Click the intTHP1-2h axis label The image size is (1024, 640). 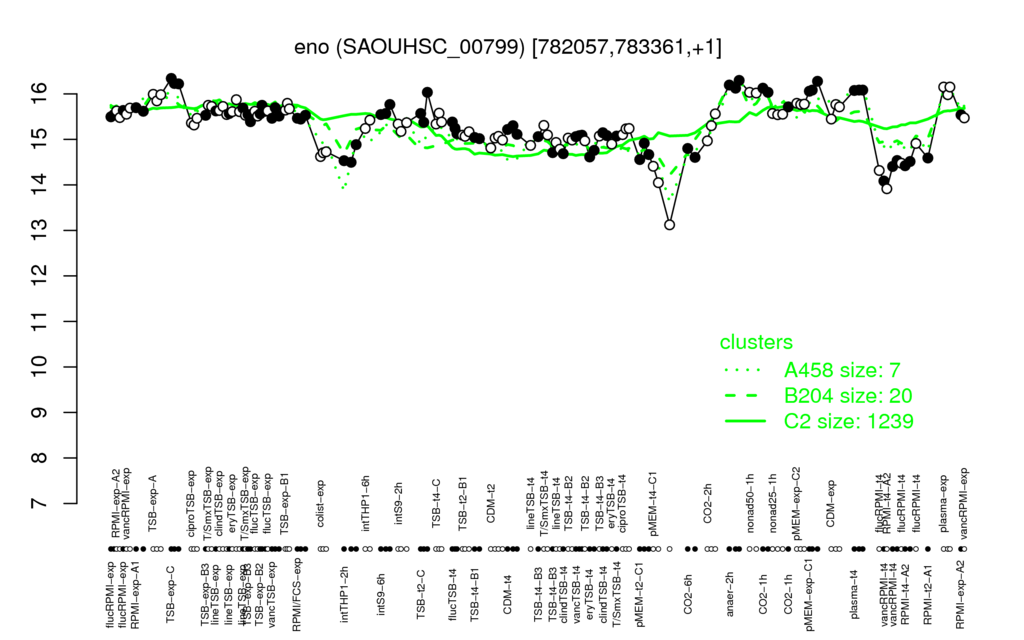(x=345, y=592)
